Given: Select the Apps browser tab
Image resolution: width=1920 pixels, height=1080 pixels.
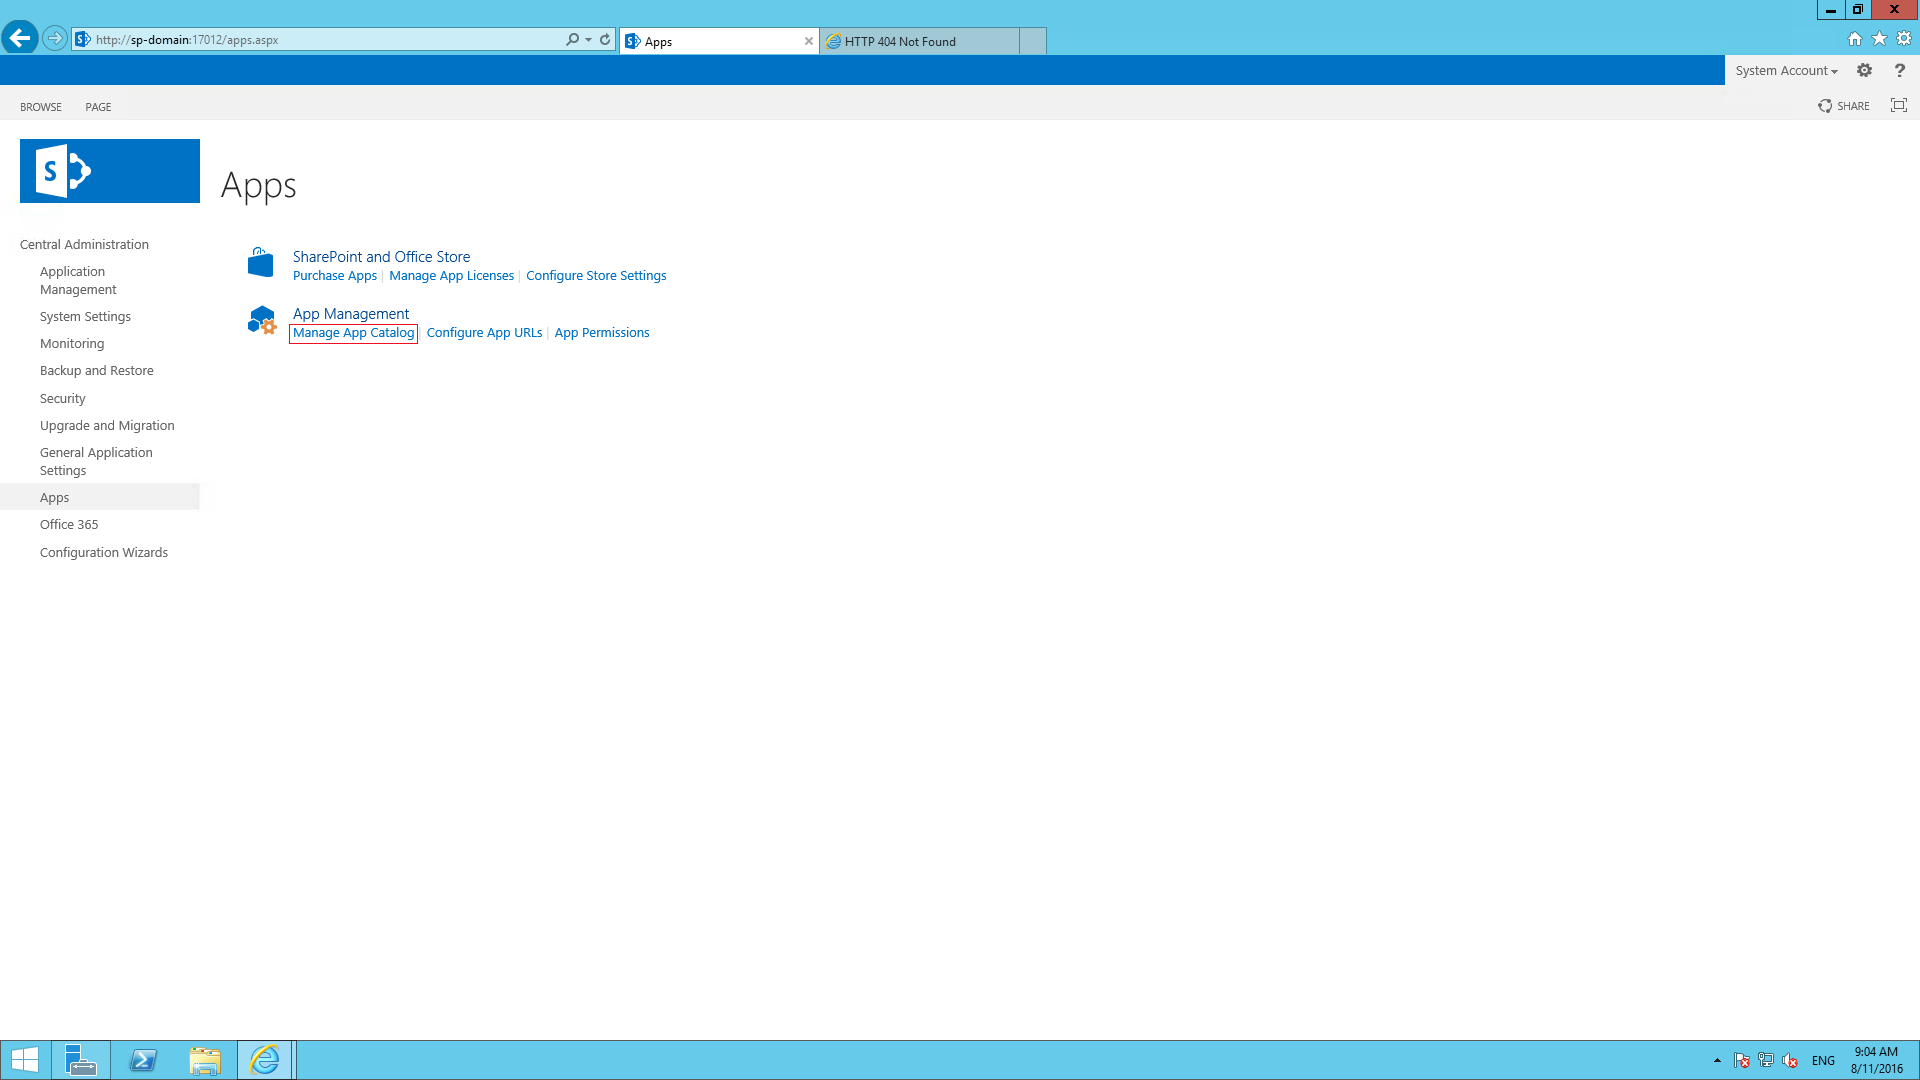Looking at the screenshot, I should 718,41.
